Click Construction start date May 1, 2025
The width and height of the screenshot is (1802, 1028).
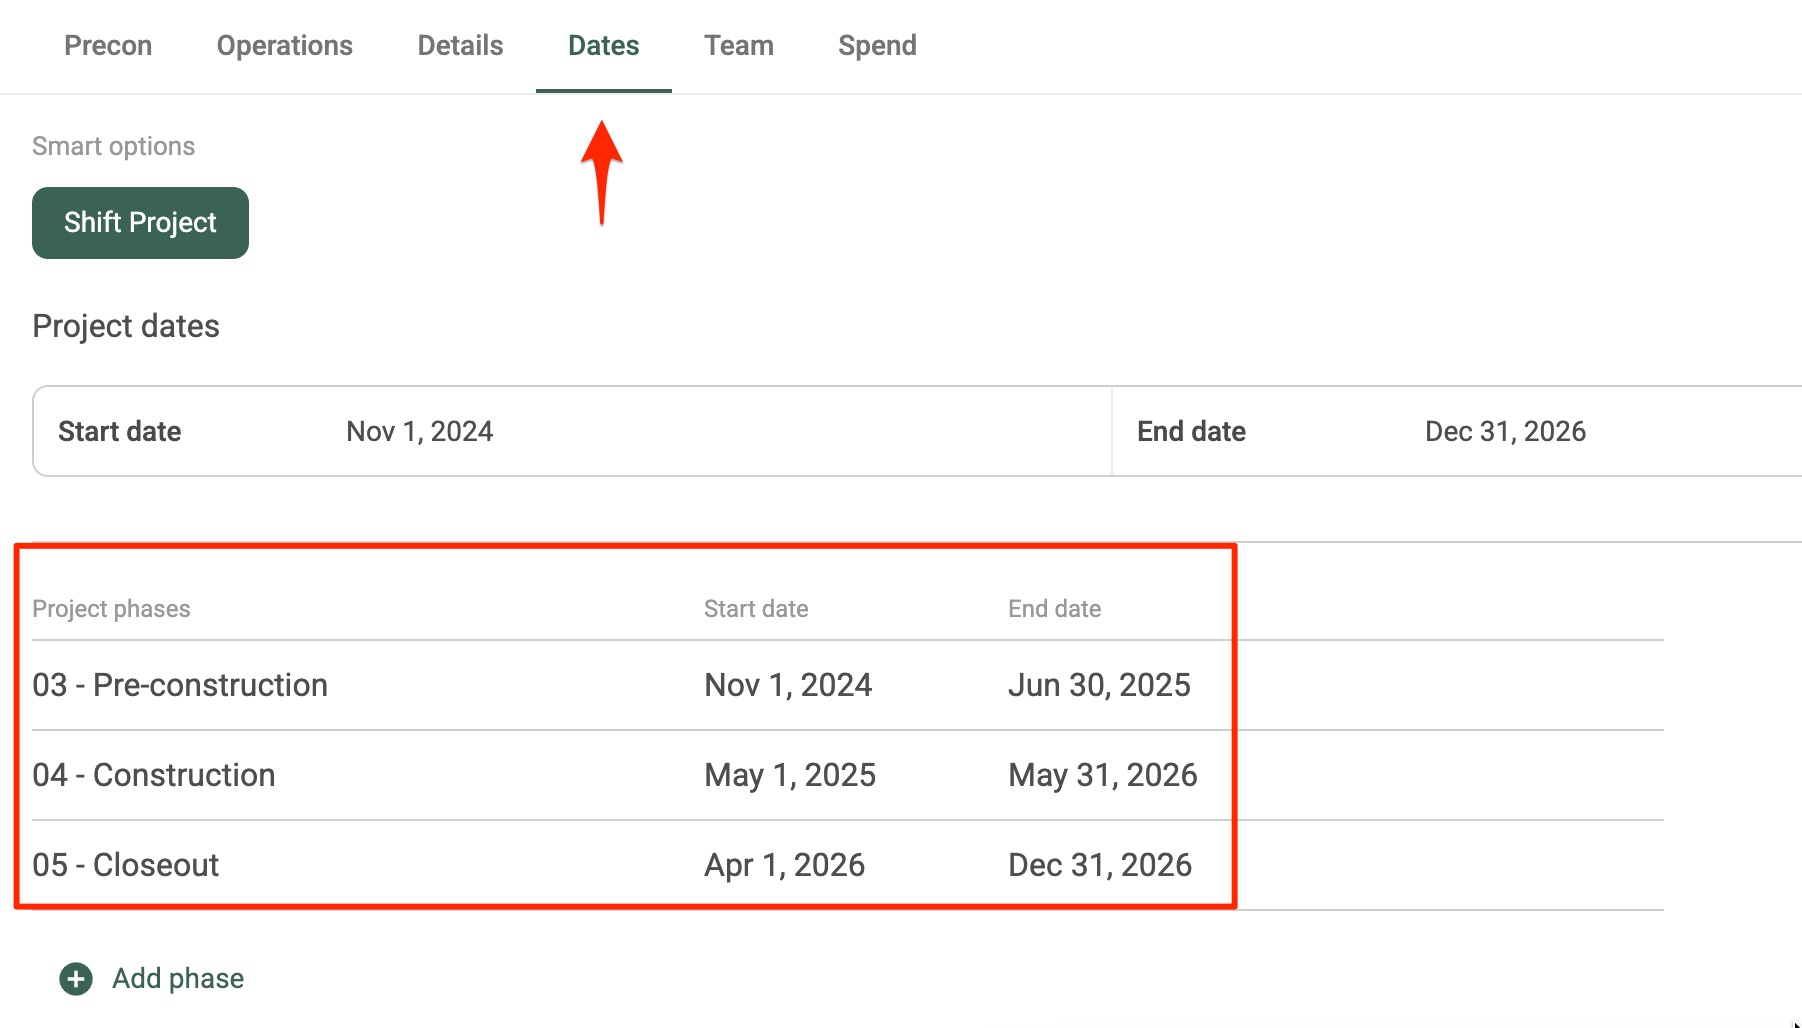coord(790,775)
